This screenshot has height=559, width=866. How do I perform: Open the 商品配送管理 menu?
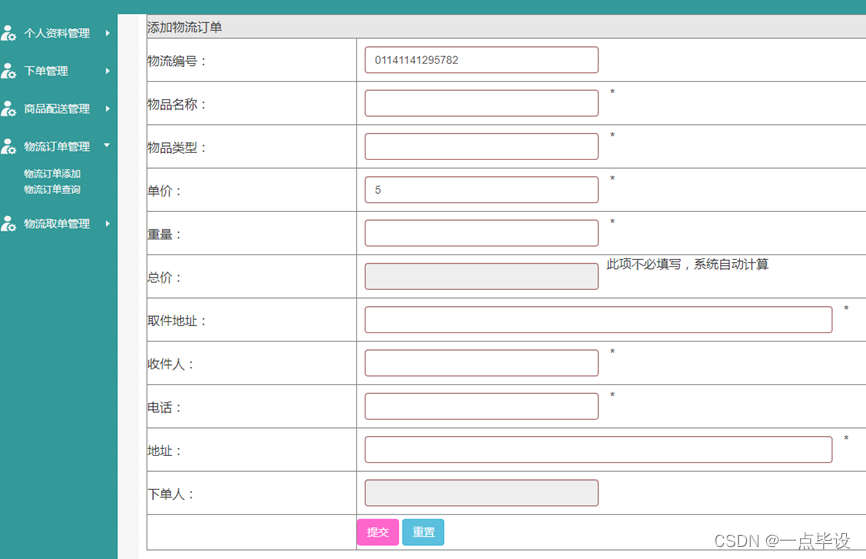pyautogui.click(x=56, y=109)
